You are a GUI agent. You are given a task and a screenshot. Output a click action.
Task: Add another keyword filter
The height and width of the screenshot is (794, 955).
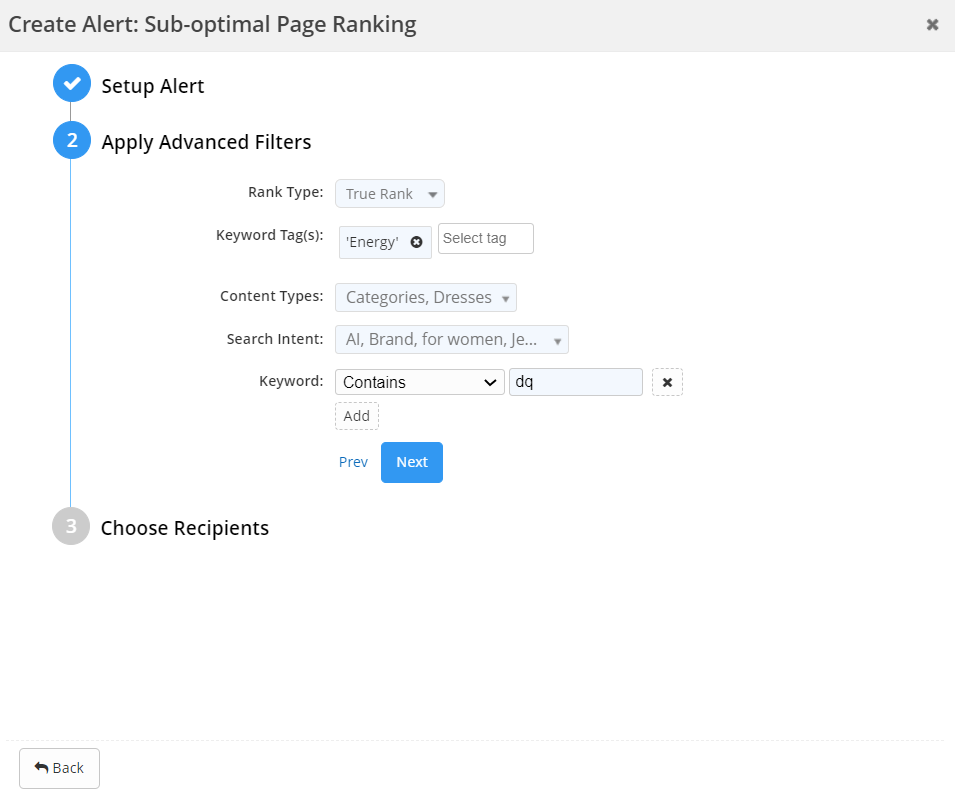(x=356, y=416)
